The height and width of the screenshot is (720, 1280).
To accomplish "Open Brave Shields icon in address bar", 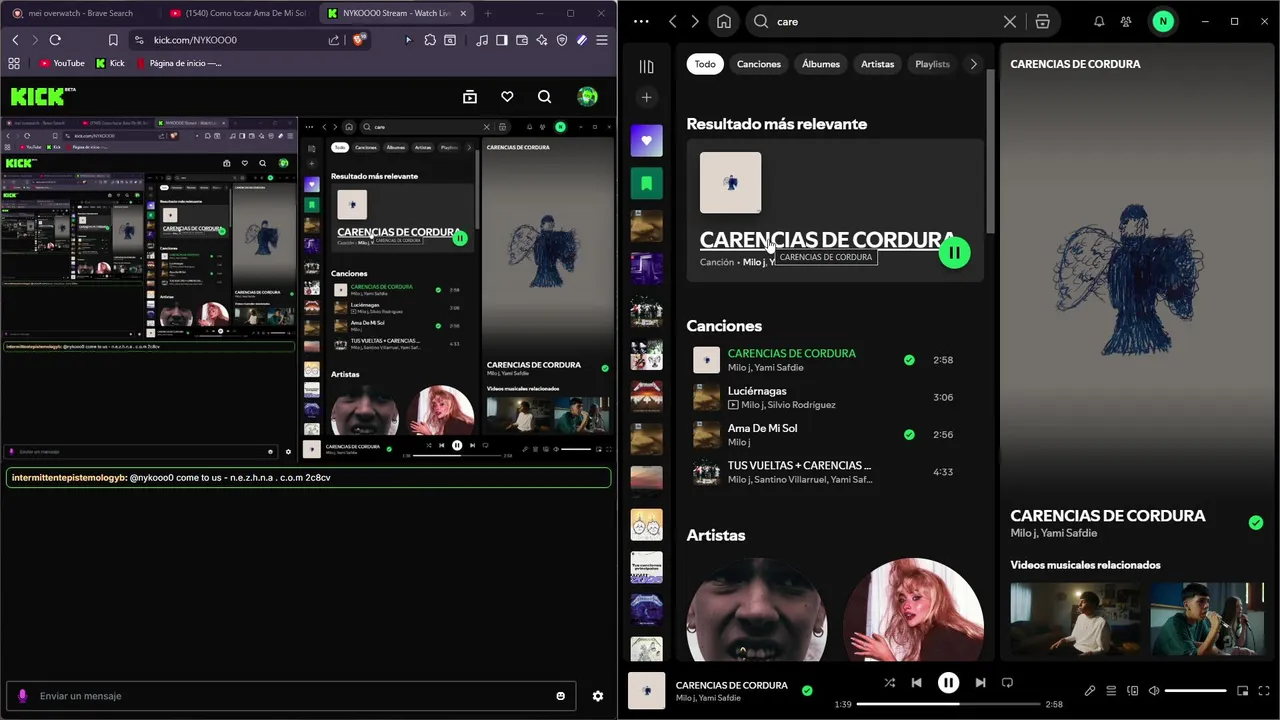I will (359, 40).
